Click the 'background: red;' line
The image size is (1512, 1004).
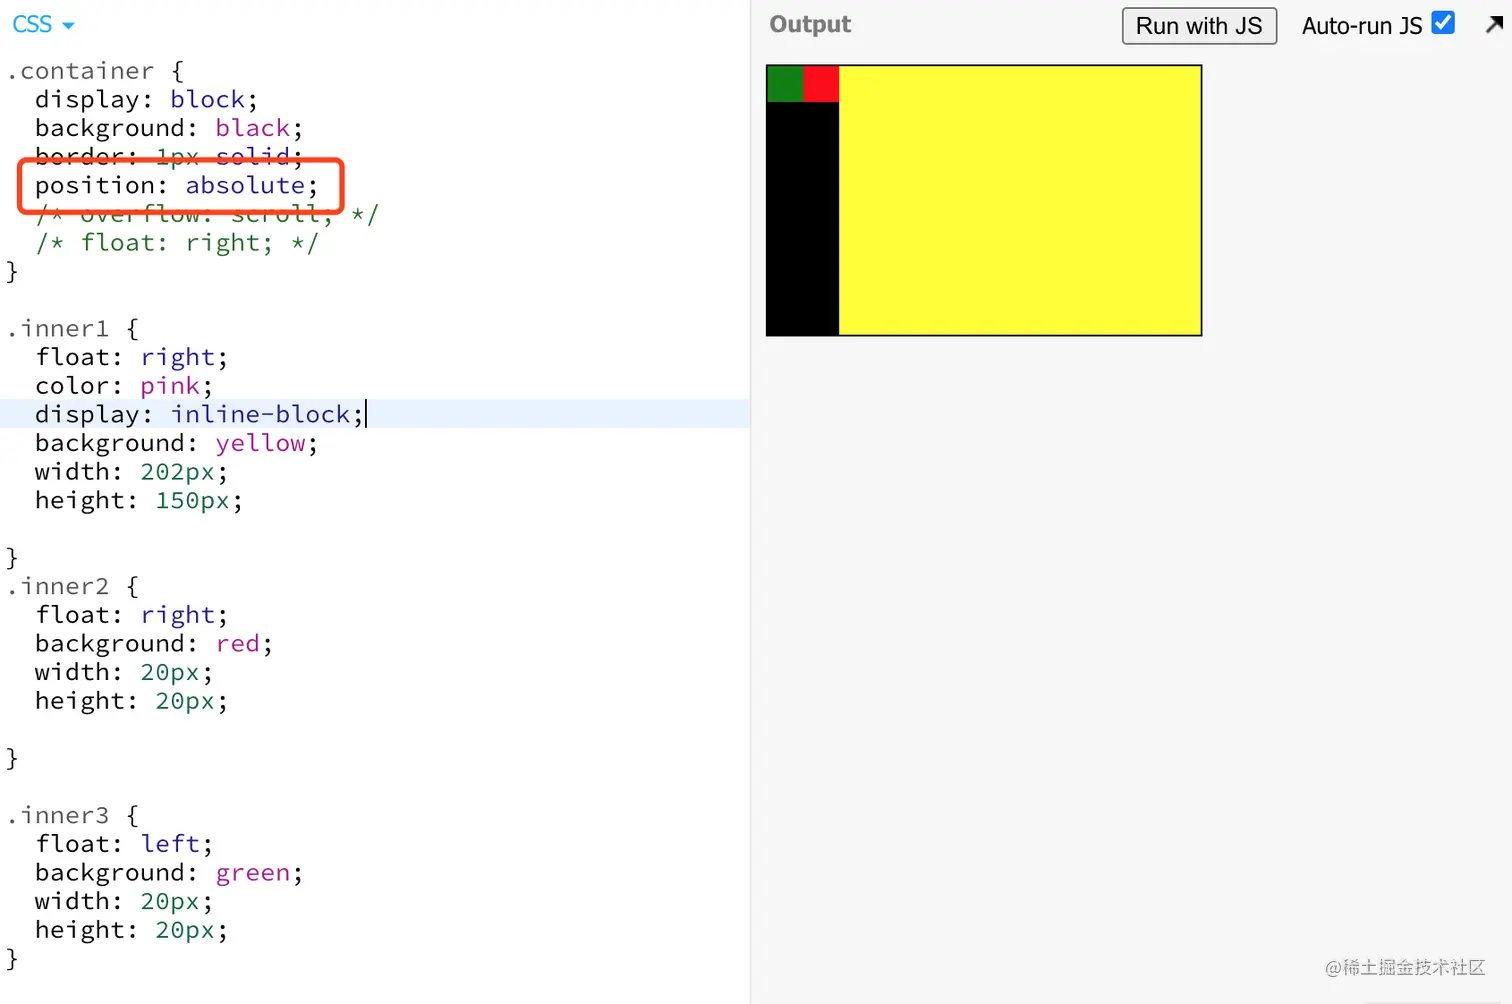(154, 643)
